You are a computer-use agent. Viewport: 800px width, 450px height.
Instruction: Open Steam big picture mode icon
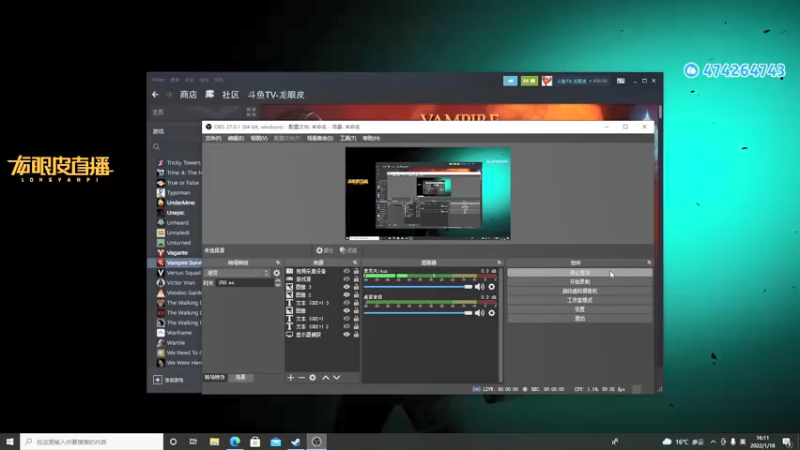(620, 81)
